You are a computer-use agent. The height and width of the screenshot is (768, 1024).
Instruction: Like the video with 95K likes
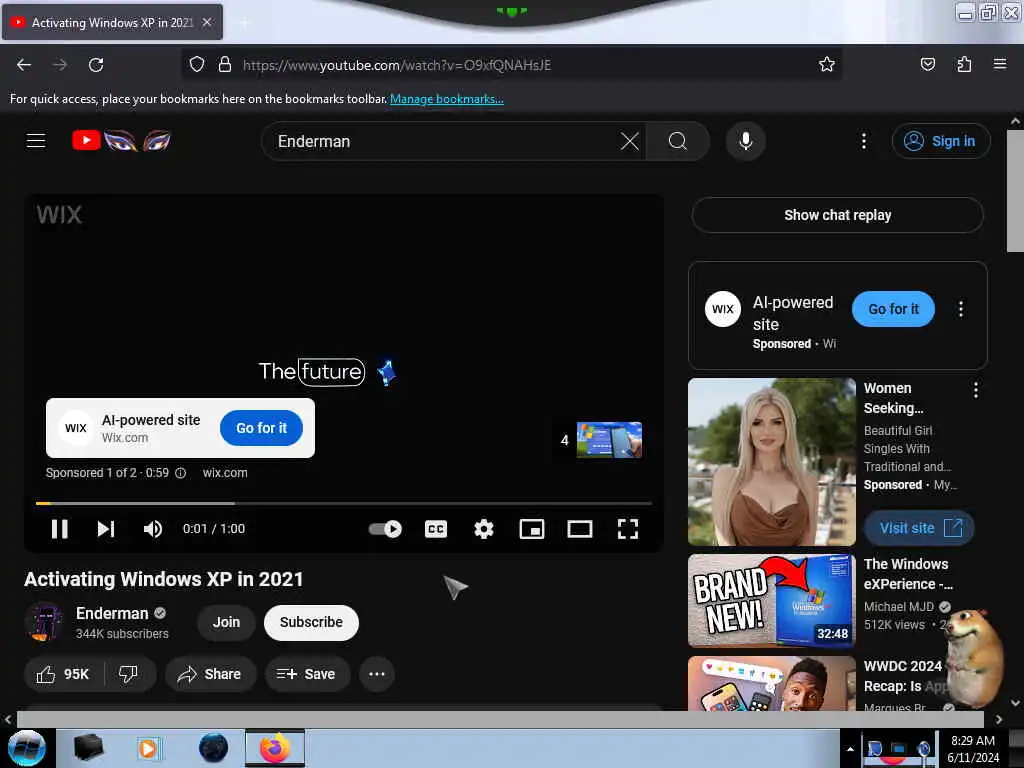63,674
